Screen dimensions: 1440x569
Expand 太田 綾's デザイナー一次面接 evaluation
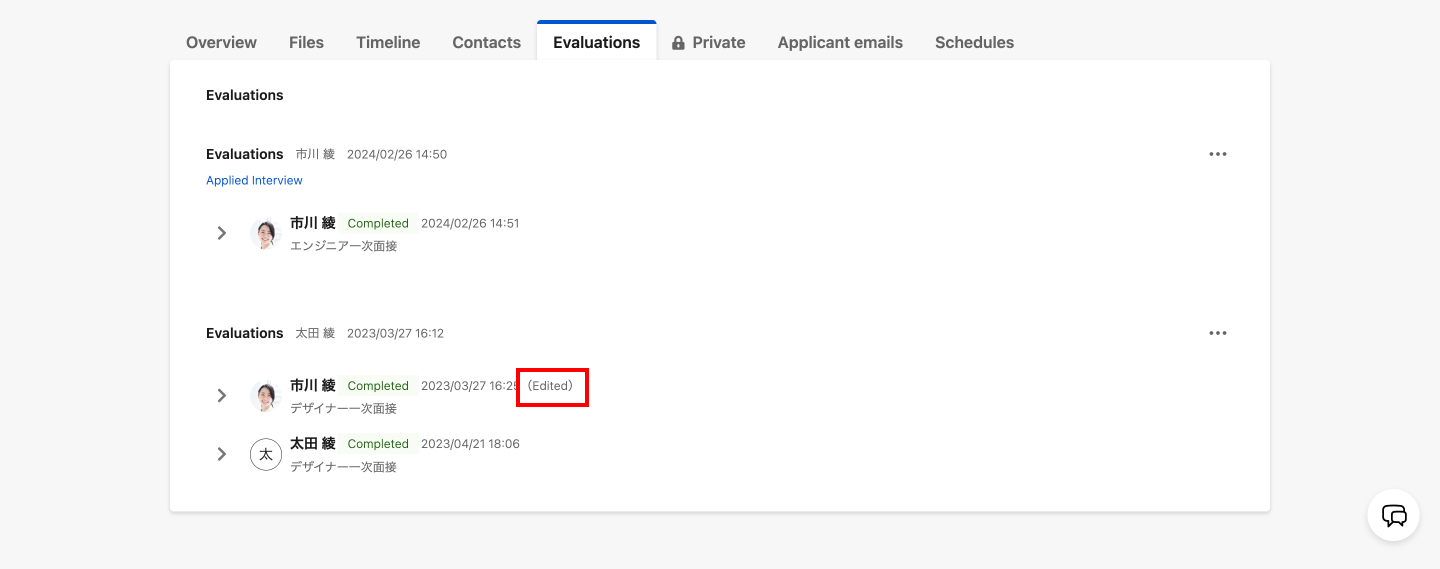[222, 454]
